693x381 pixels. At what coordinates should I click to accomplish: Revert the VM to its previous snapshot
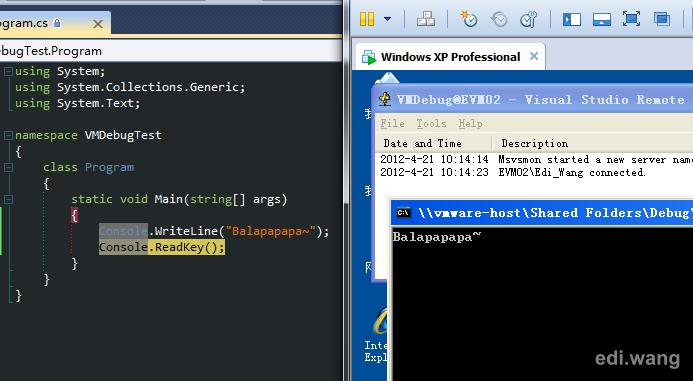coord(499,19)
